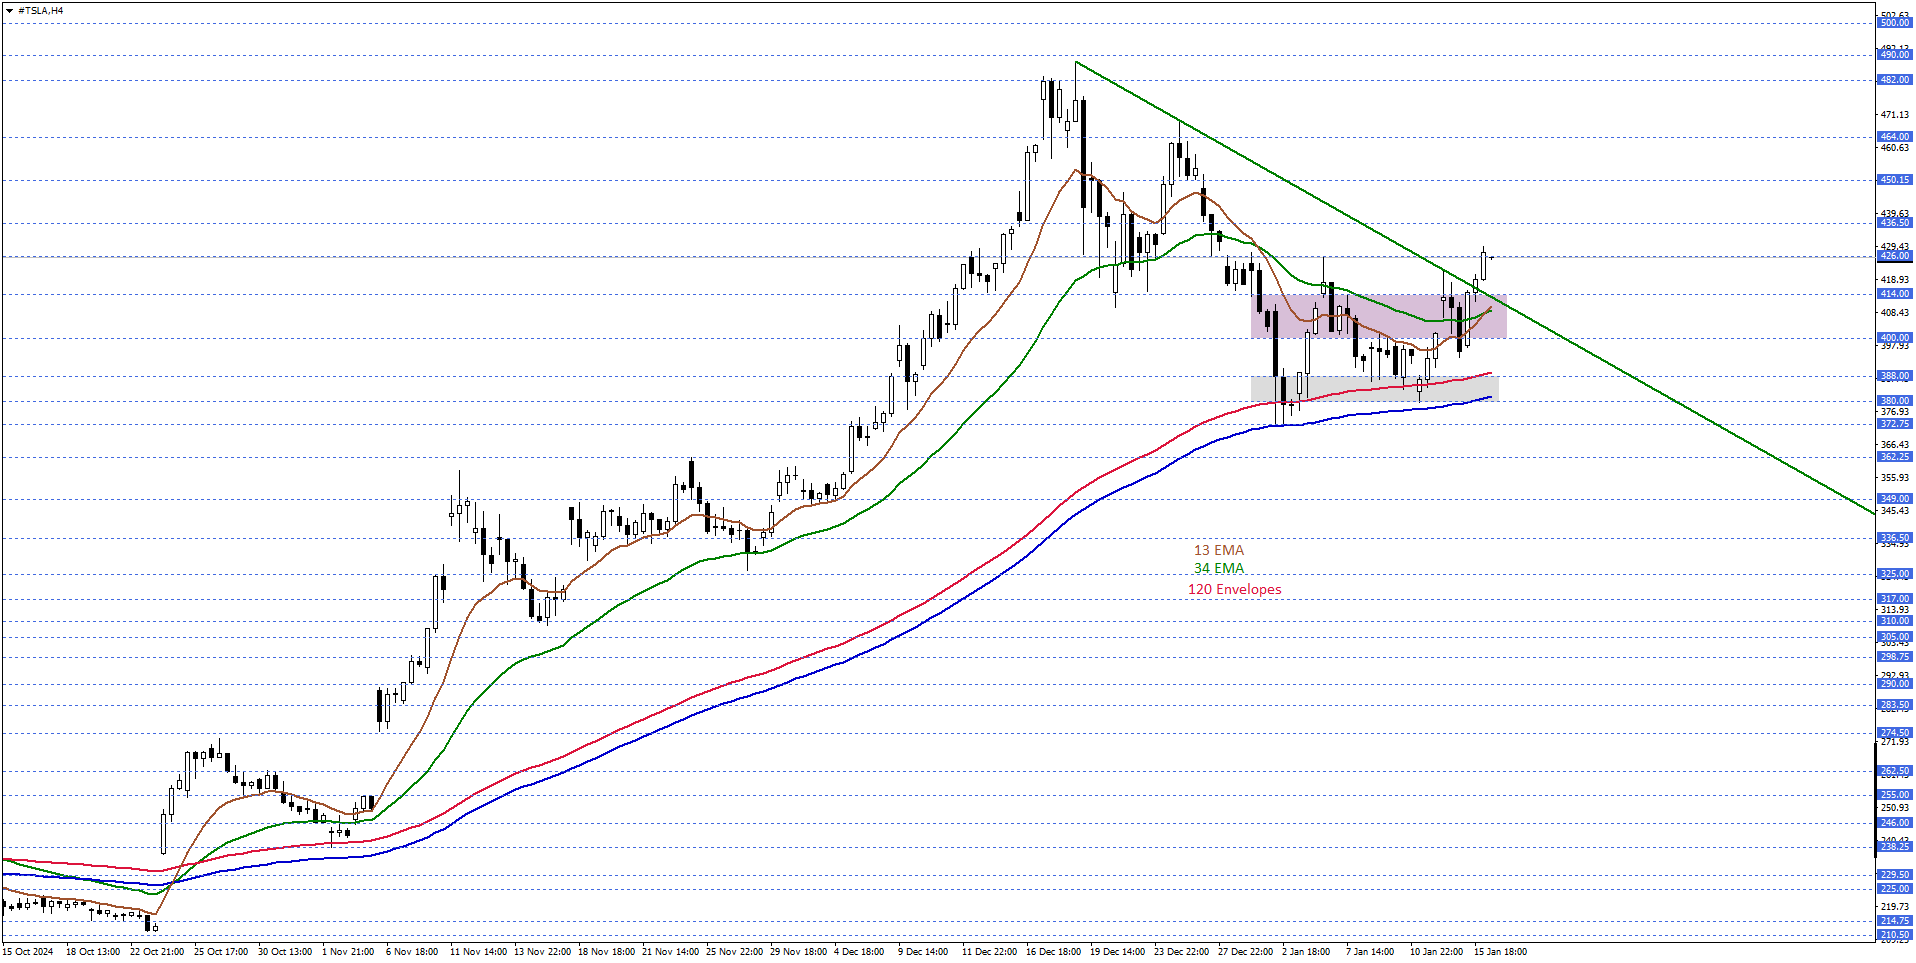The height and width of the screenshot is (963, 1916).
Task: Select the 262.50 price level label
Action: point(1894,771)
